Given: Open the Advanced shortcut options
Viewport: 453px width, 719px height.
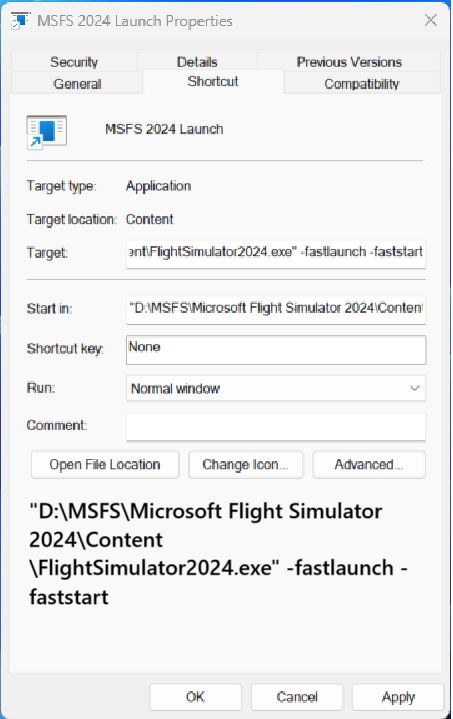Looking at the screenshot, I should click(369, 465).
